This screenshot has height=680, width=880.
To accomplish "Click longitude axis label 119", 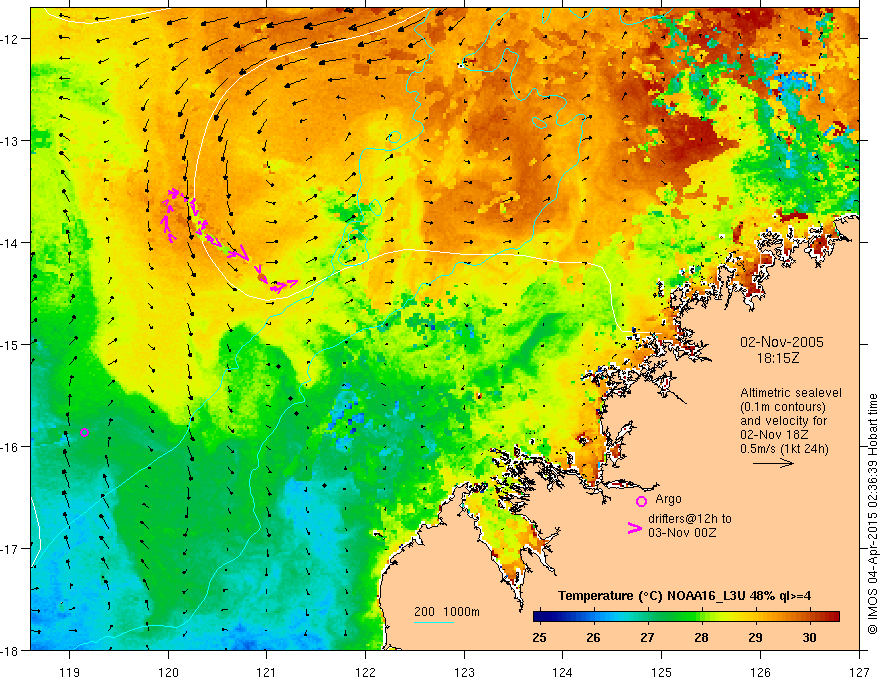I will [70, 672].
